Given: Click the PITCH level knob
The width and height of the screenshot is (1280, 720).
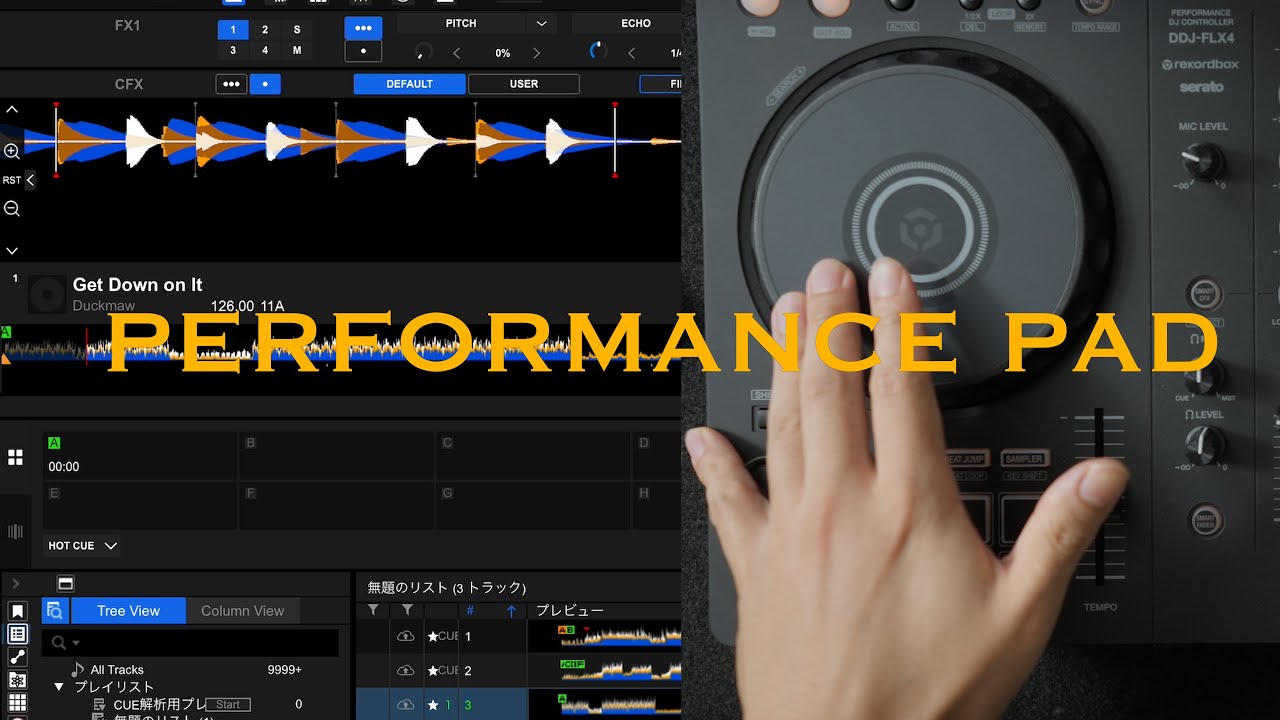Looking at the screenshot, I should click(424, 51).
